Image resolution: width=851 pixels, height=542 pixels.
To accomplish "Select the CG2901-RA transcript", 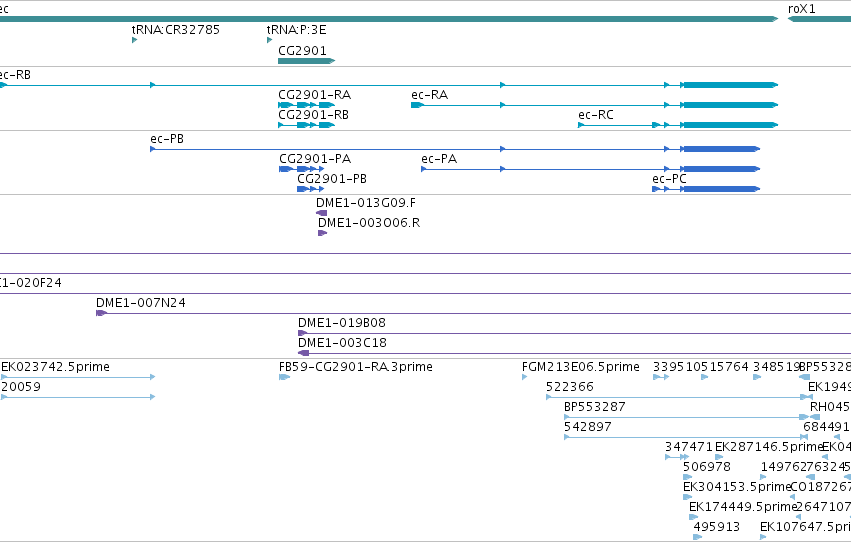I will tap(307, 105).
